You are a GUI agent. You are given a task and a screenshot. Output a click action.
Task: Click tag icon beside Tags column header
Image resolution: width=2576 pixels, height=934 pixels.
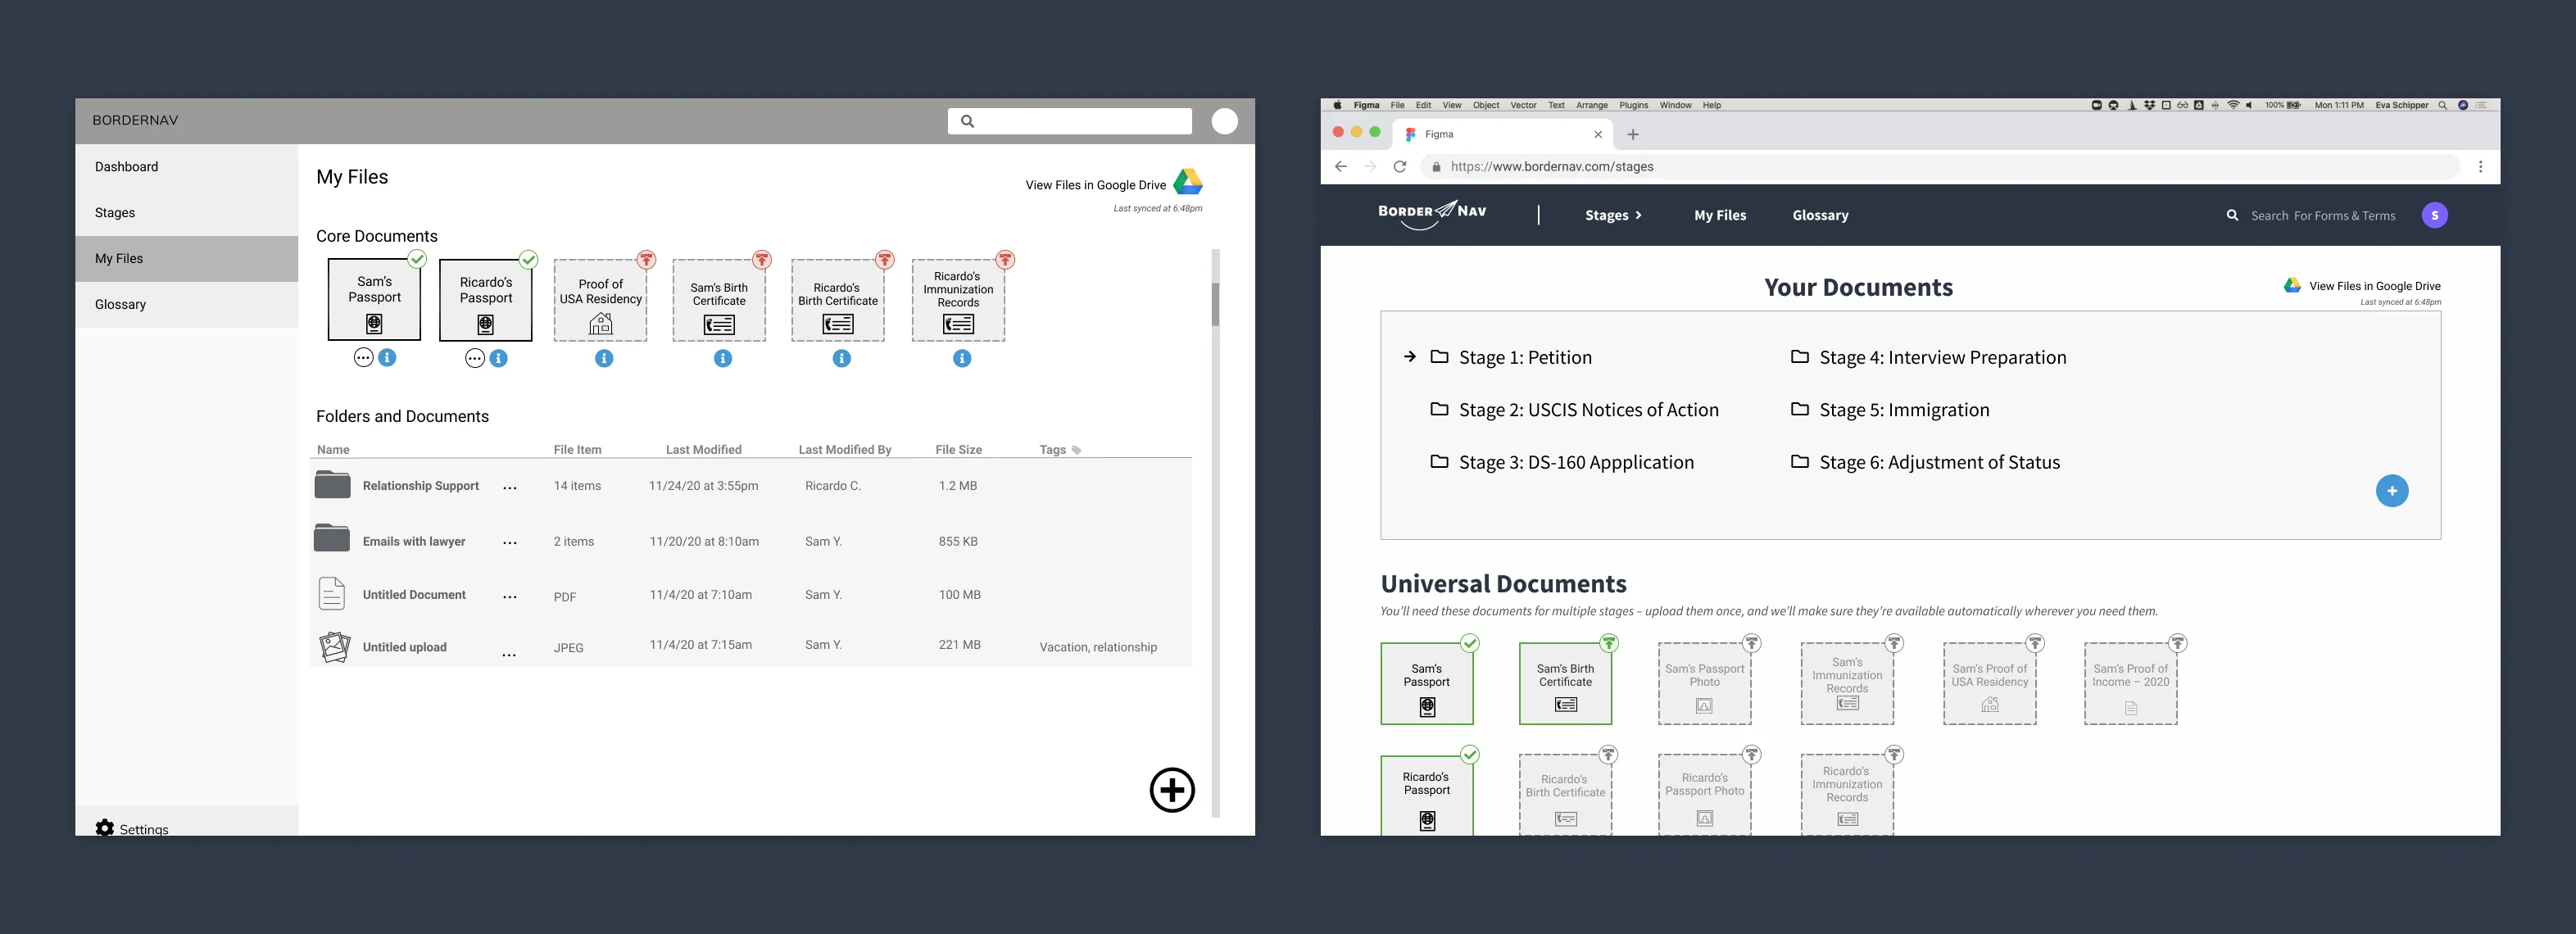click(1077, 450)
